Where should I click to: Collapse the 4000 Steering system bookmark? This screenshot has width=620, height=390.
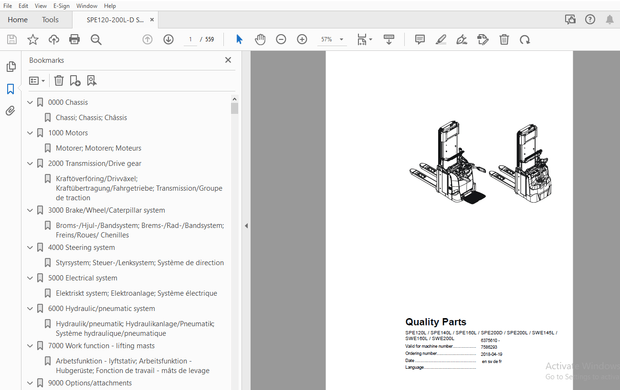coord(30,248)
